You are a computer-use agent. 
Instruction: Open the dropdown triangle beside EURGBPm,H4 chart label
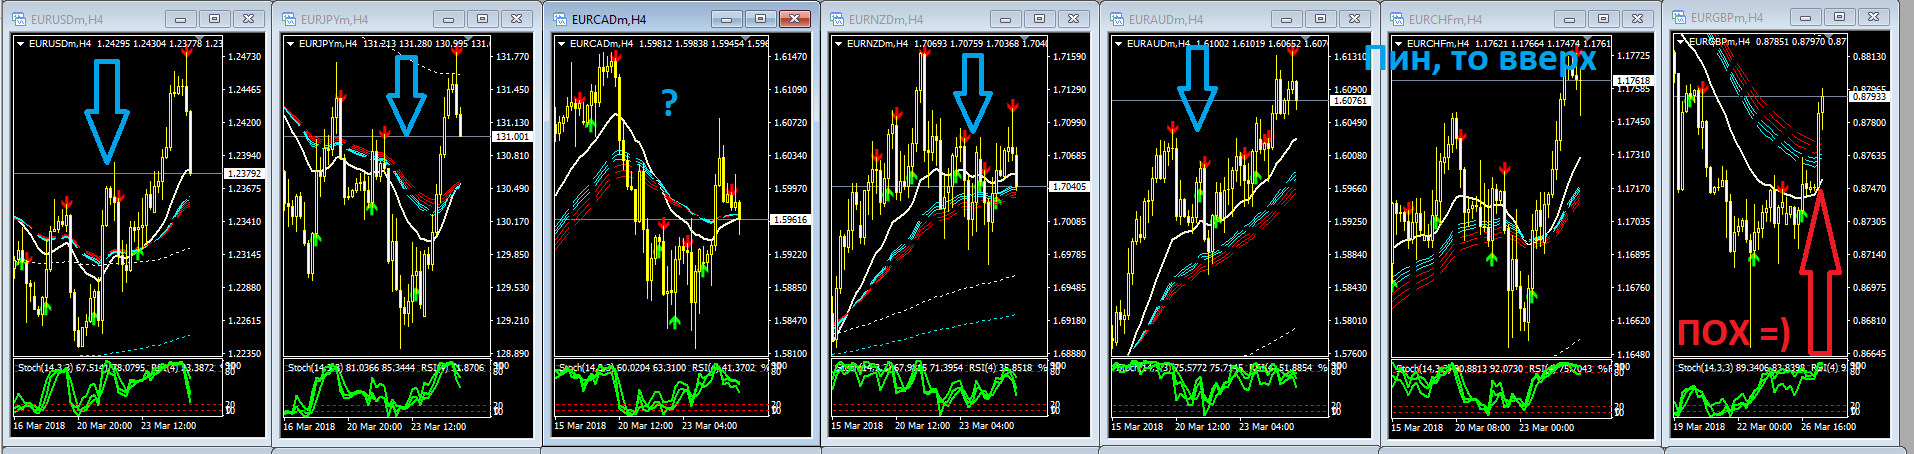click(x=1680, y=42)
